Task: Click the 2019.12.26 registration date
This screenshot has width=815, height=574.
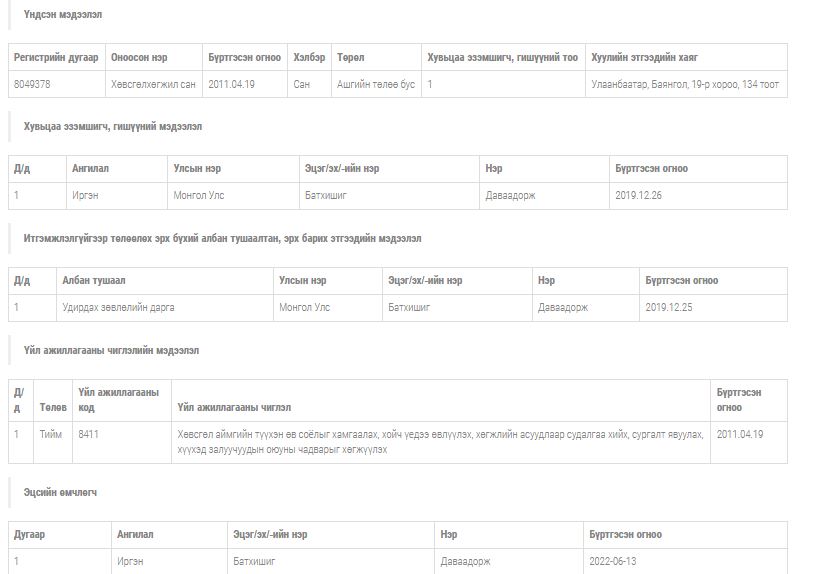Action: (638, 196)
